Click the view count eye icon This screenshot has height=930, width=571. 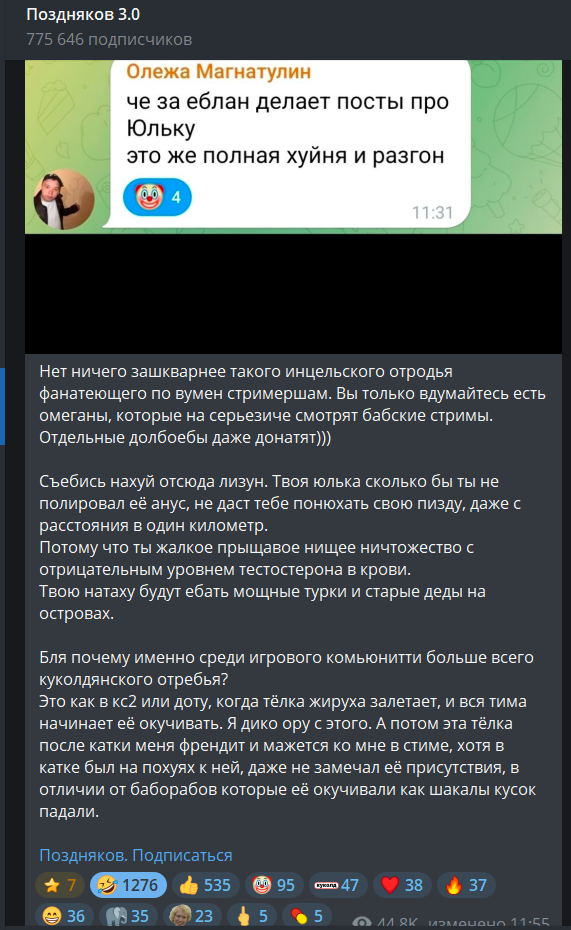[x=362, y=923]
